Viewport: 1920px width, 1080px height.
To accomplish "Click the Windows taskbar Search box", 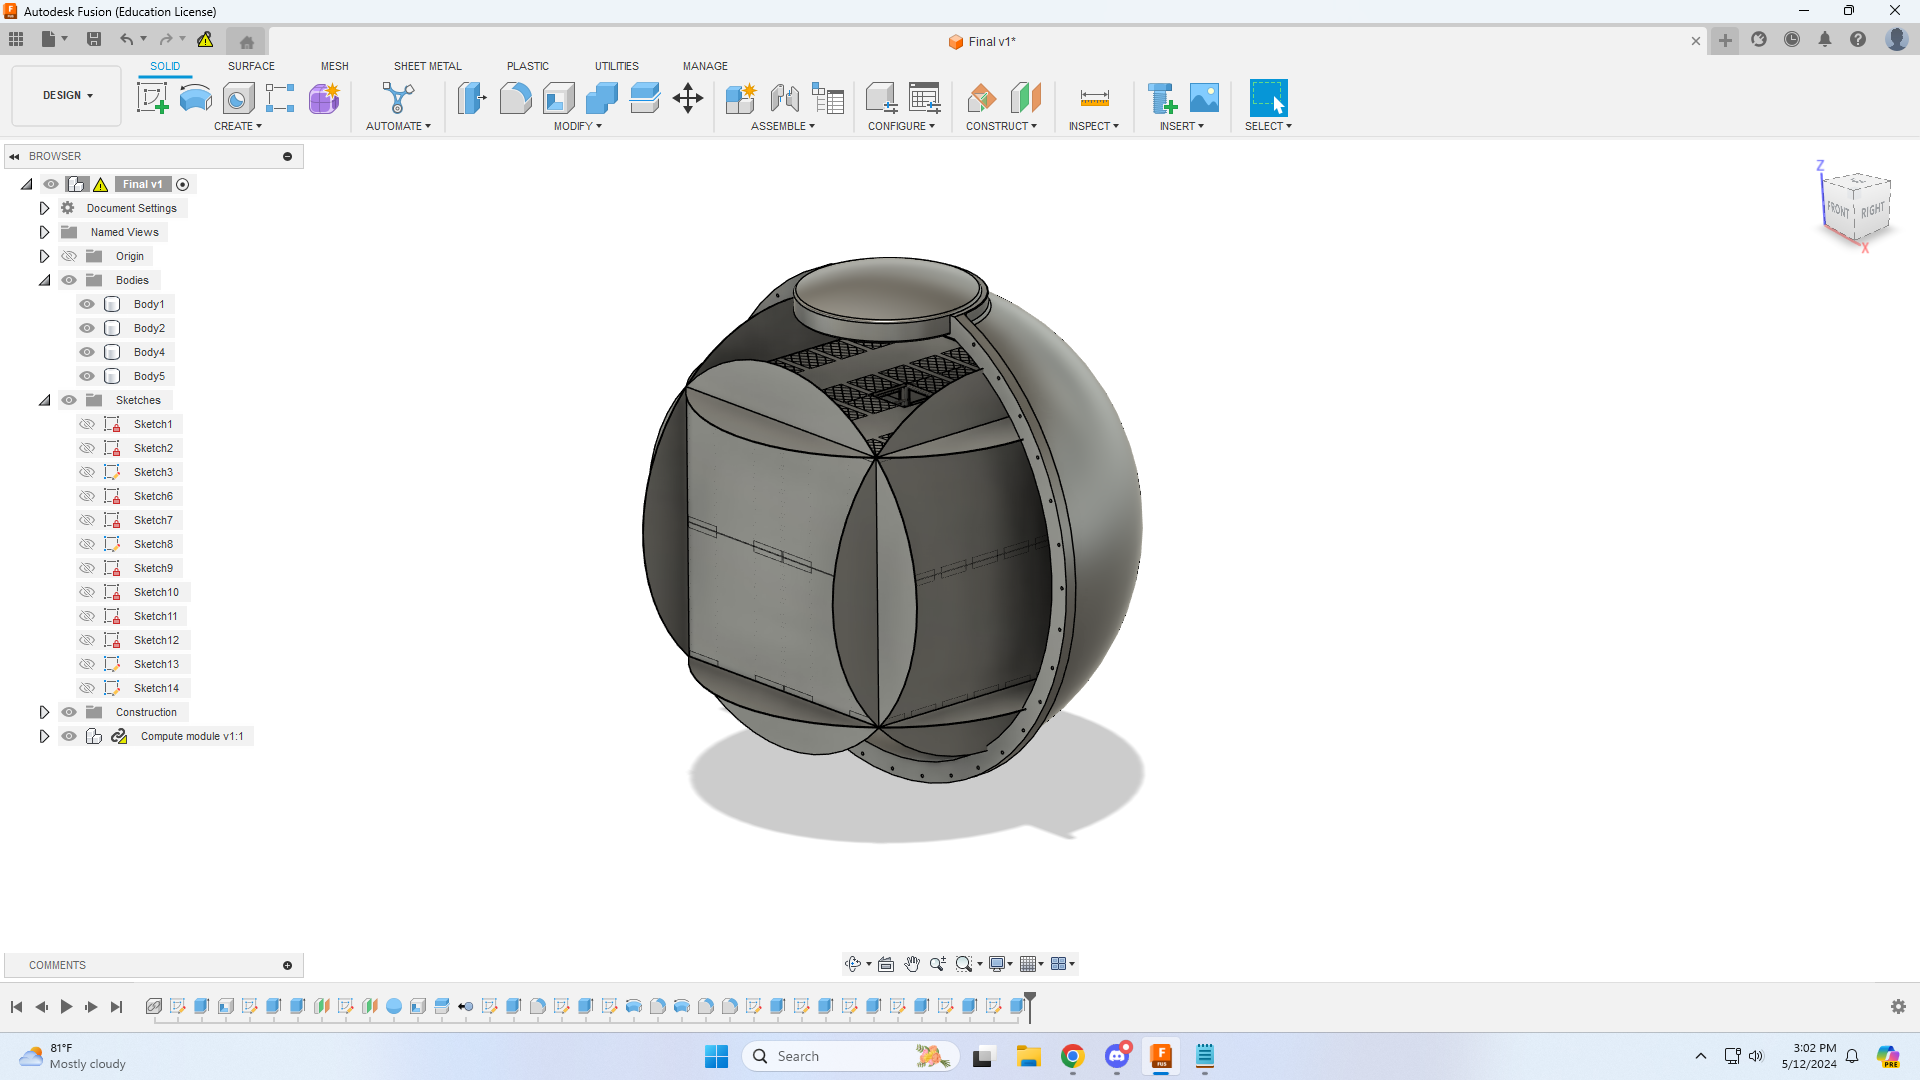I will coord(851,1056).
